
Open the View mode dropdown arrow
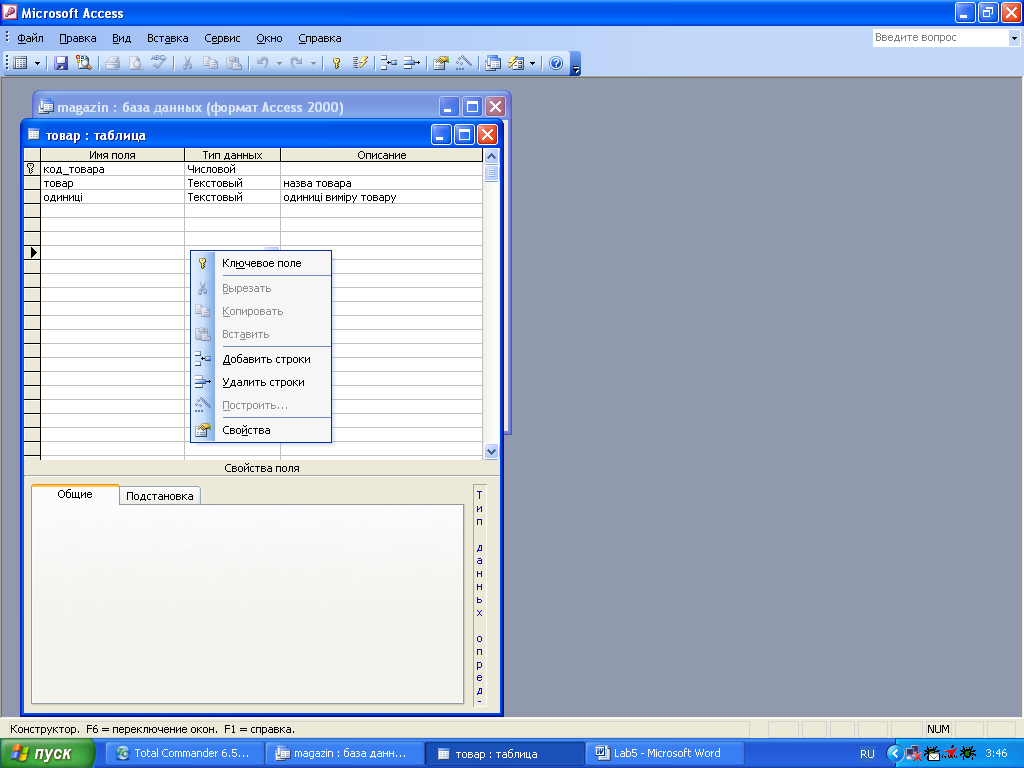37,63
